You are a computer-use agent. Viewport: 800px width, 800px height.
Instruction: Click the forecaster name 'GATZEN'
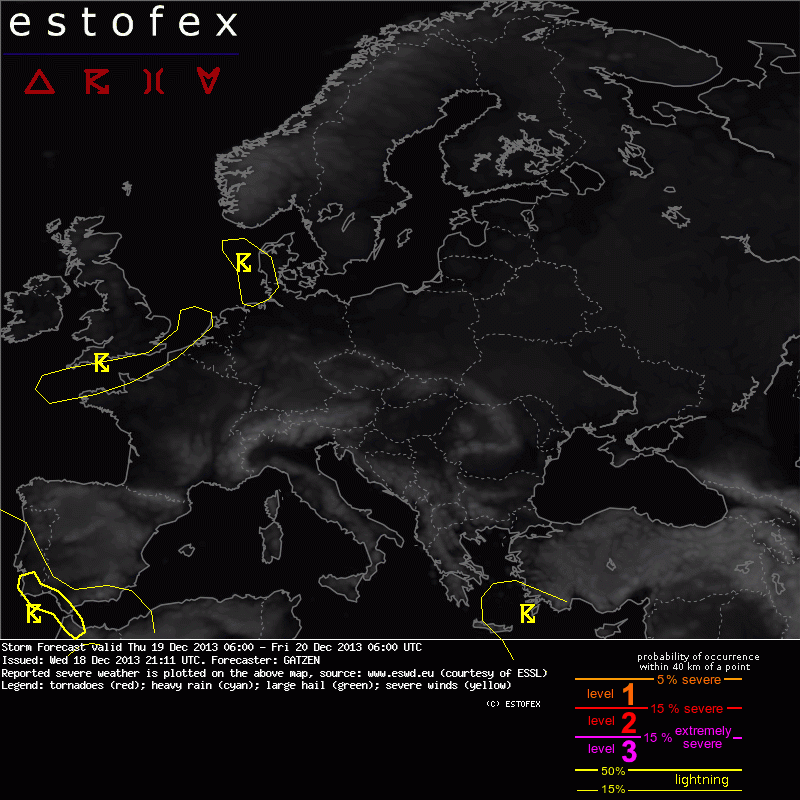pos(302,660)
